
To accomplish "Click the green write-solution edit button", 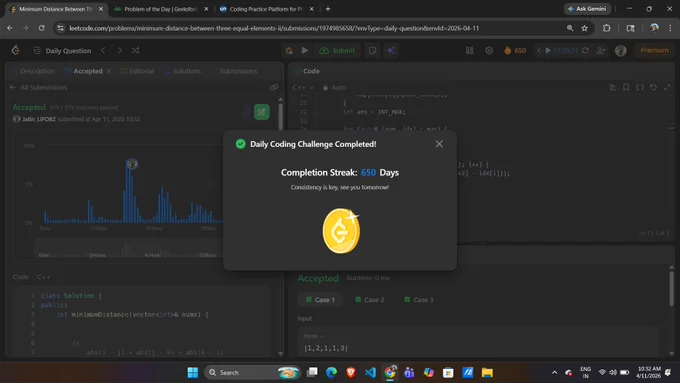I will tap(261, 112).
